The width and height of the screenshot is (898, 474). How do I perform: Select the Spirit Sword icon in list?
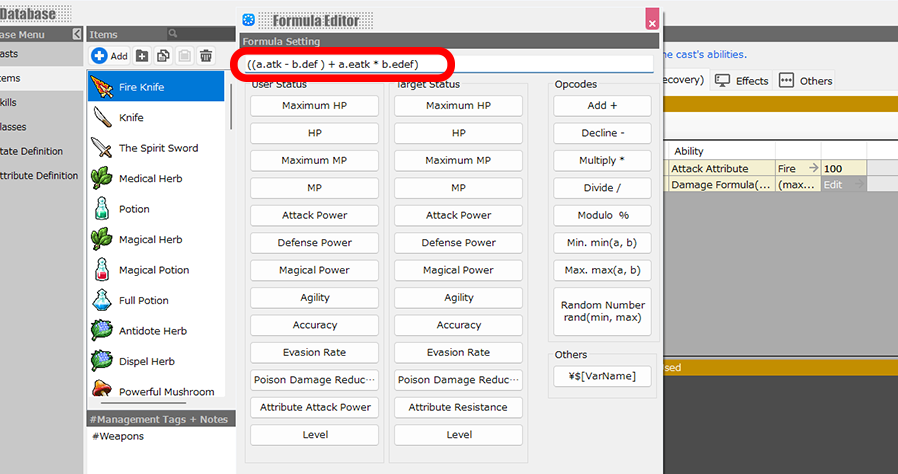click(101, 148)
